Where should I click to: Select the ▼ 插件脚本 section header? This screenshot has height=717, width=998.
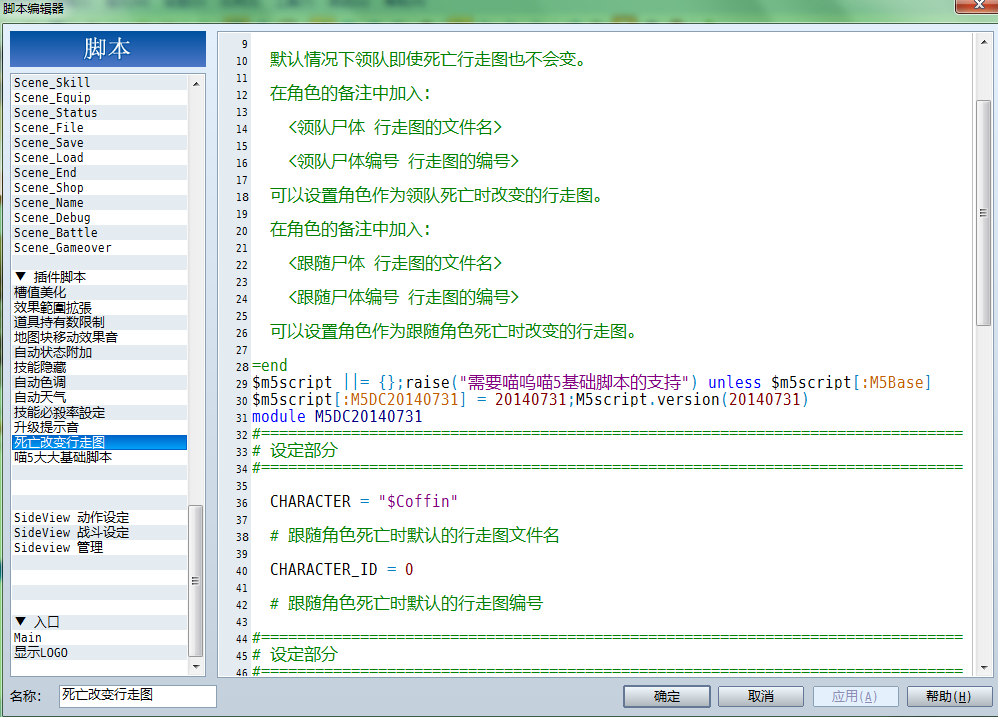tap(100, 277)
